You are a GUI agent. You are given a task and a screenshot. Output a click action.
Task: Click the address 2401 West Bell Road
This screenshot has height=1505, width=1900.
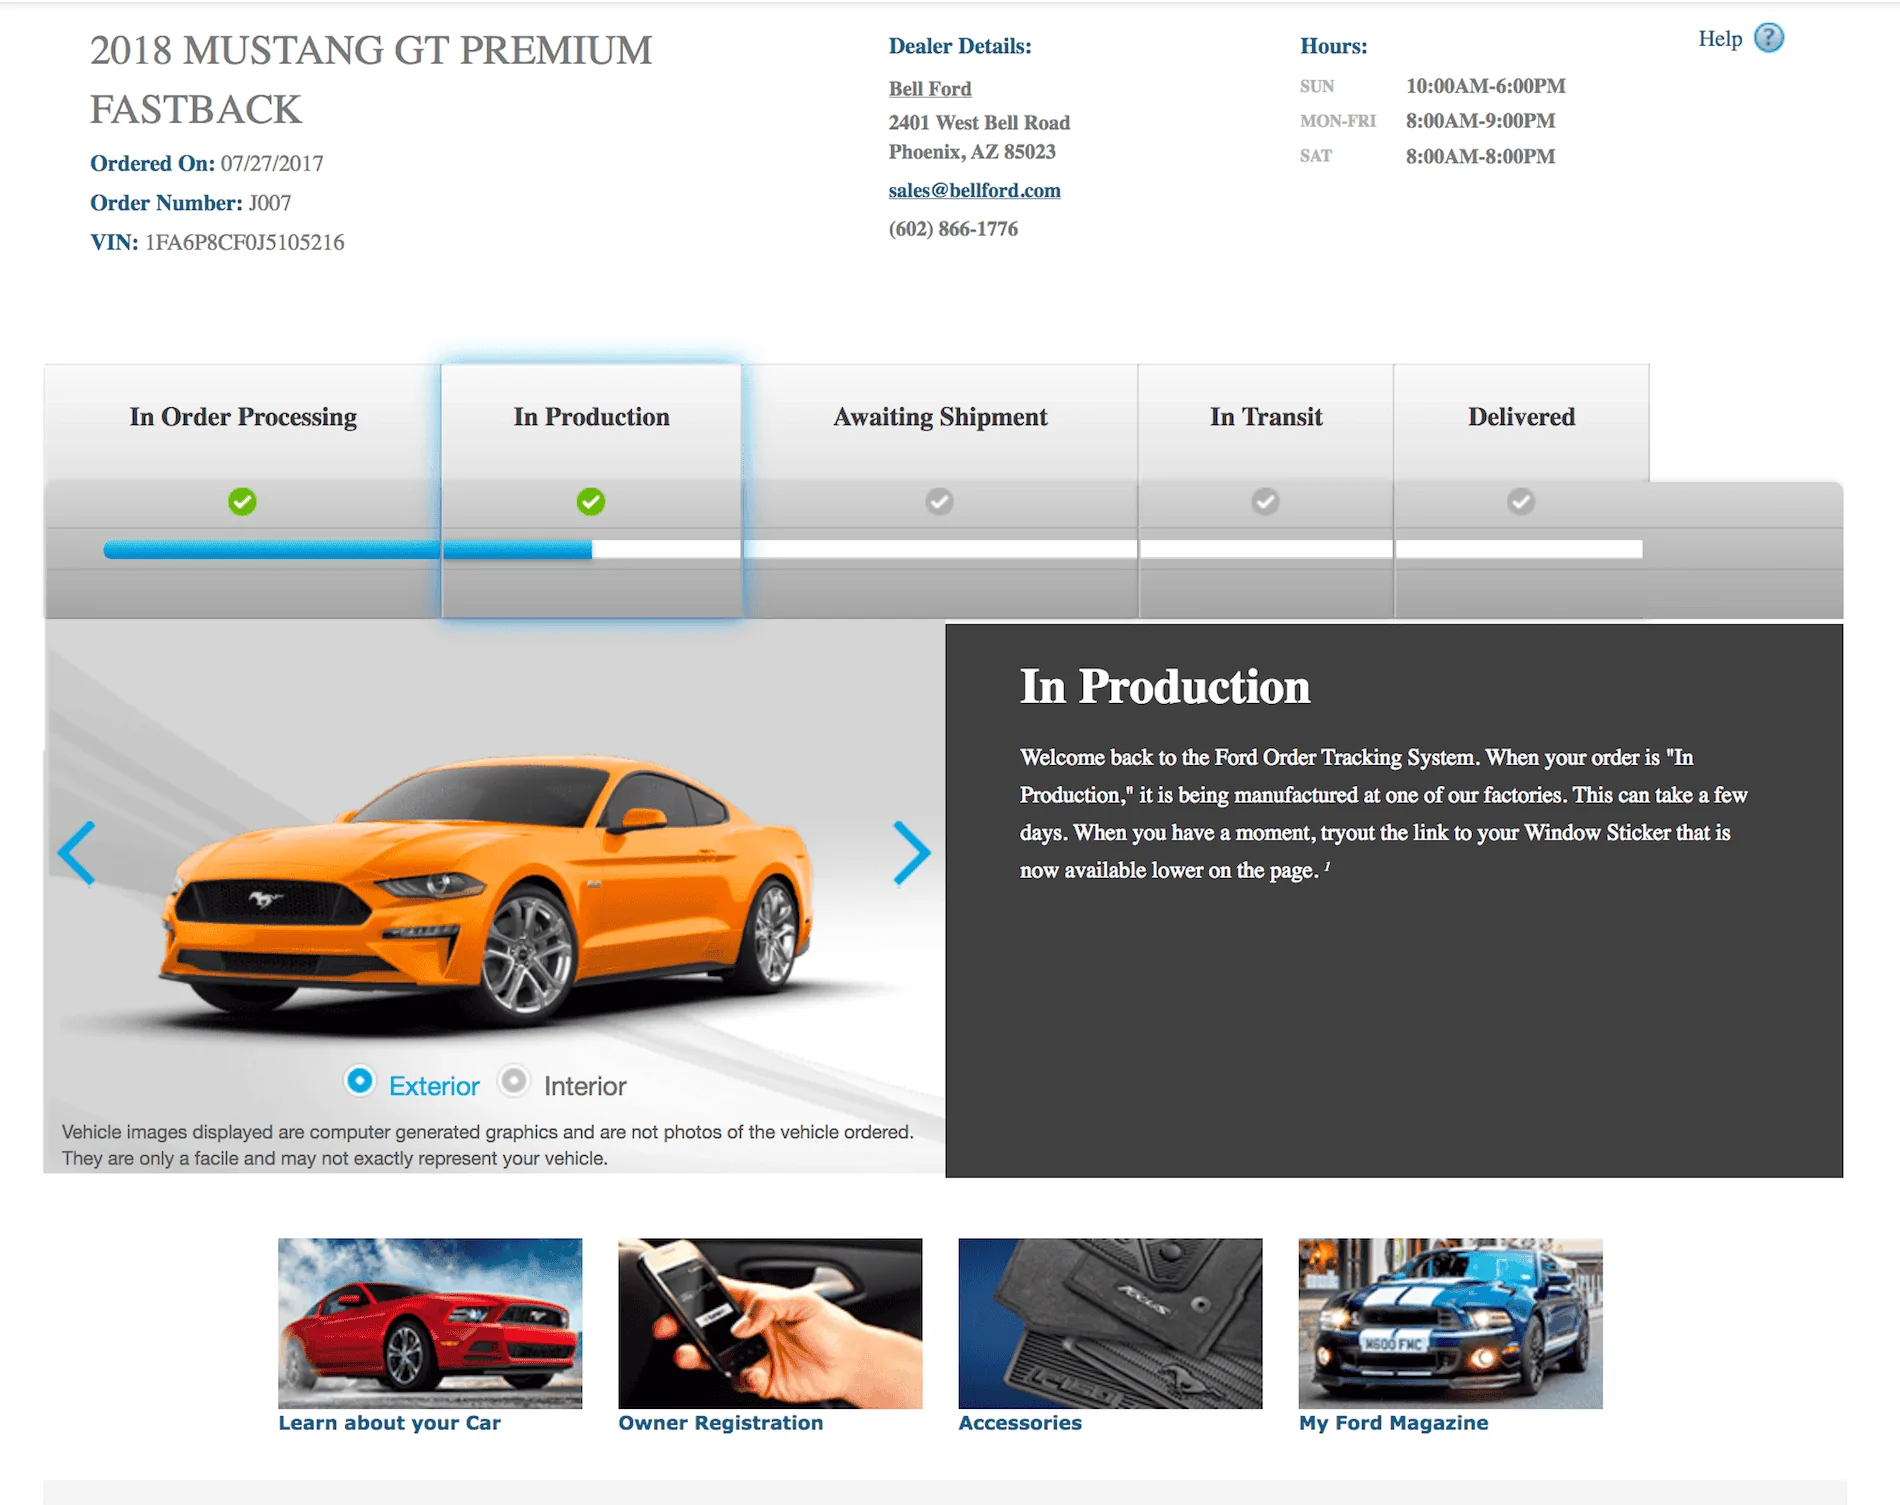(x=979, y=122)
